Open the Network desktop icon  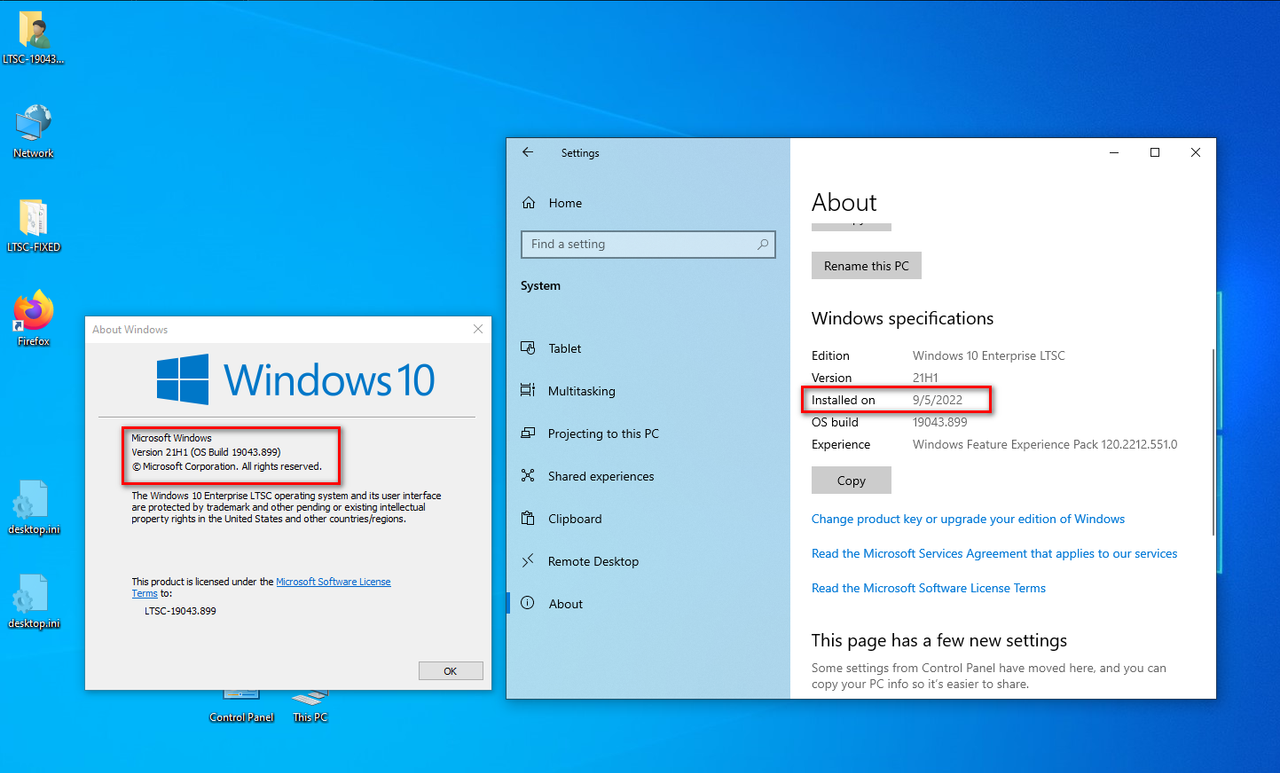[33, 132]
